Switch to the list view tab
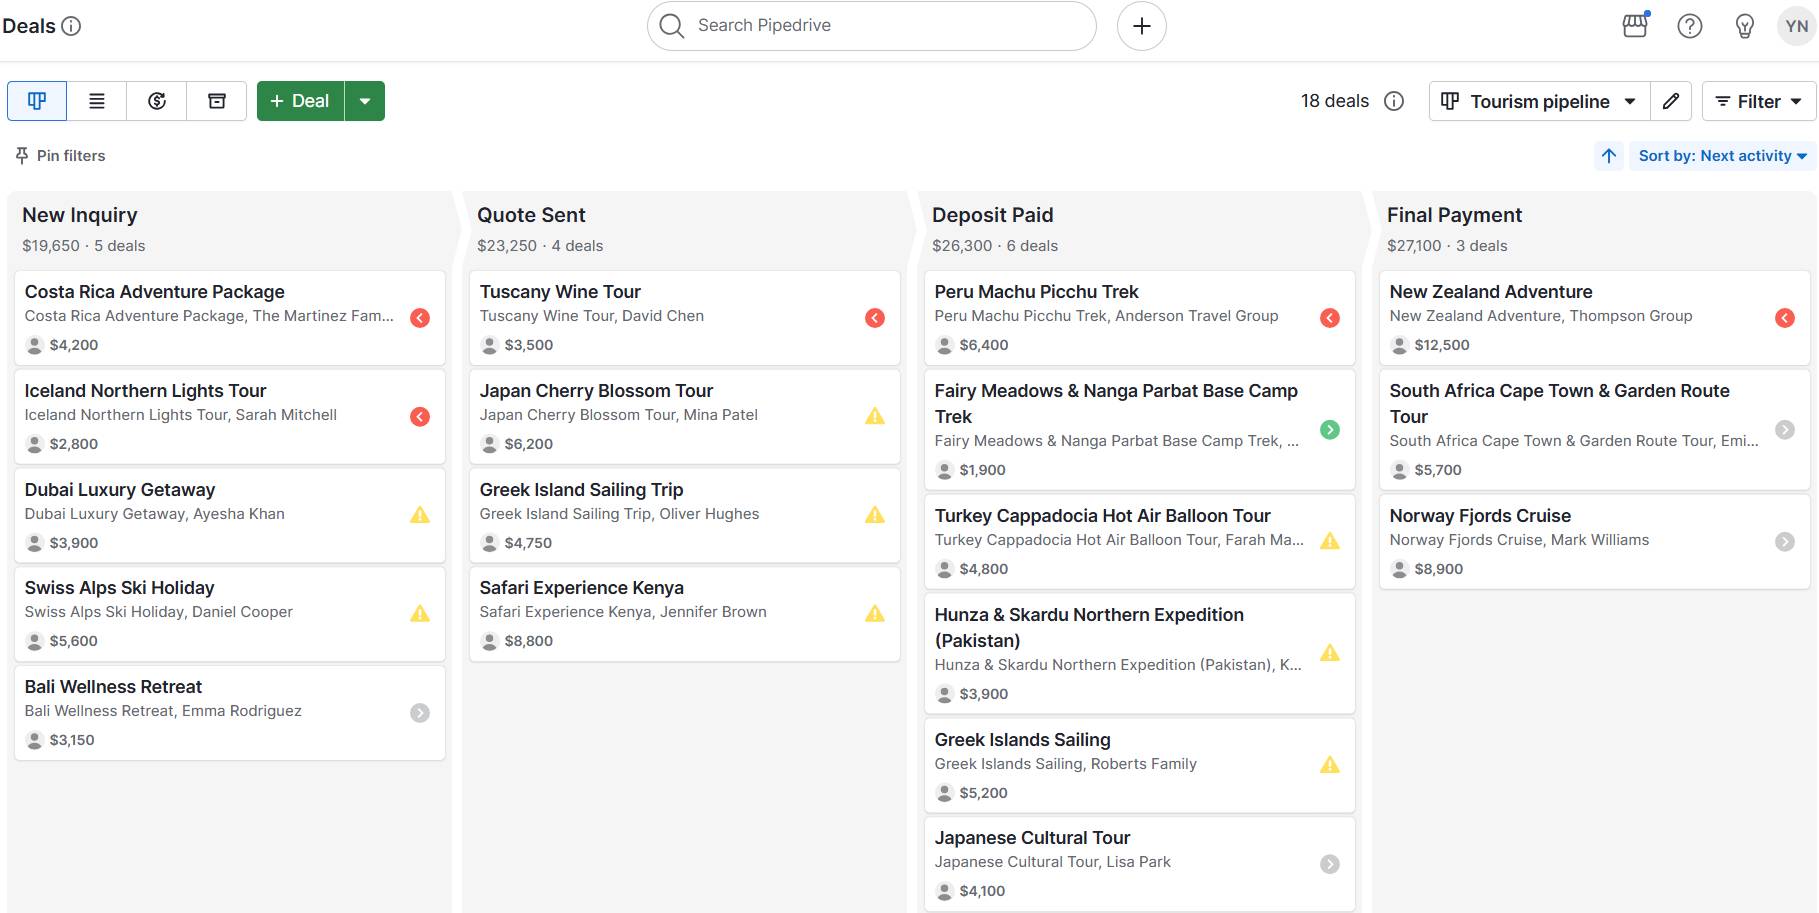Viewport: 1819px width, 913px height. click(x=96, y=100)
